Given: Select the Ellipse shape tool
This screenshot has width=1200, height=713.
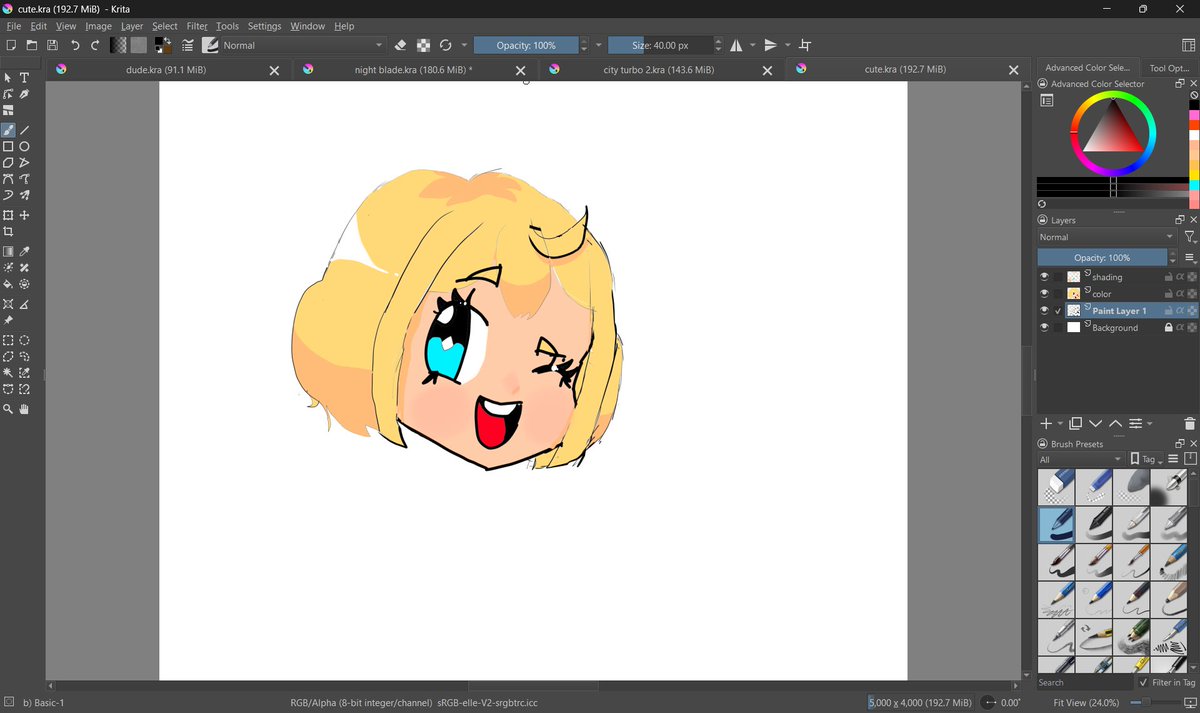Looking at the screenshot, I should pyautogui.click(x=25, y=147).
